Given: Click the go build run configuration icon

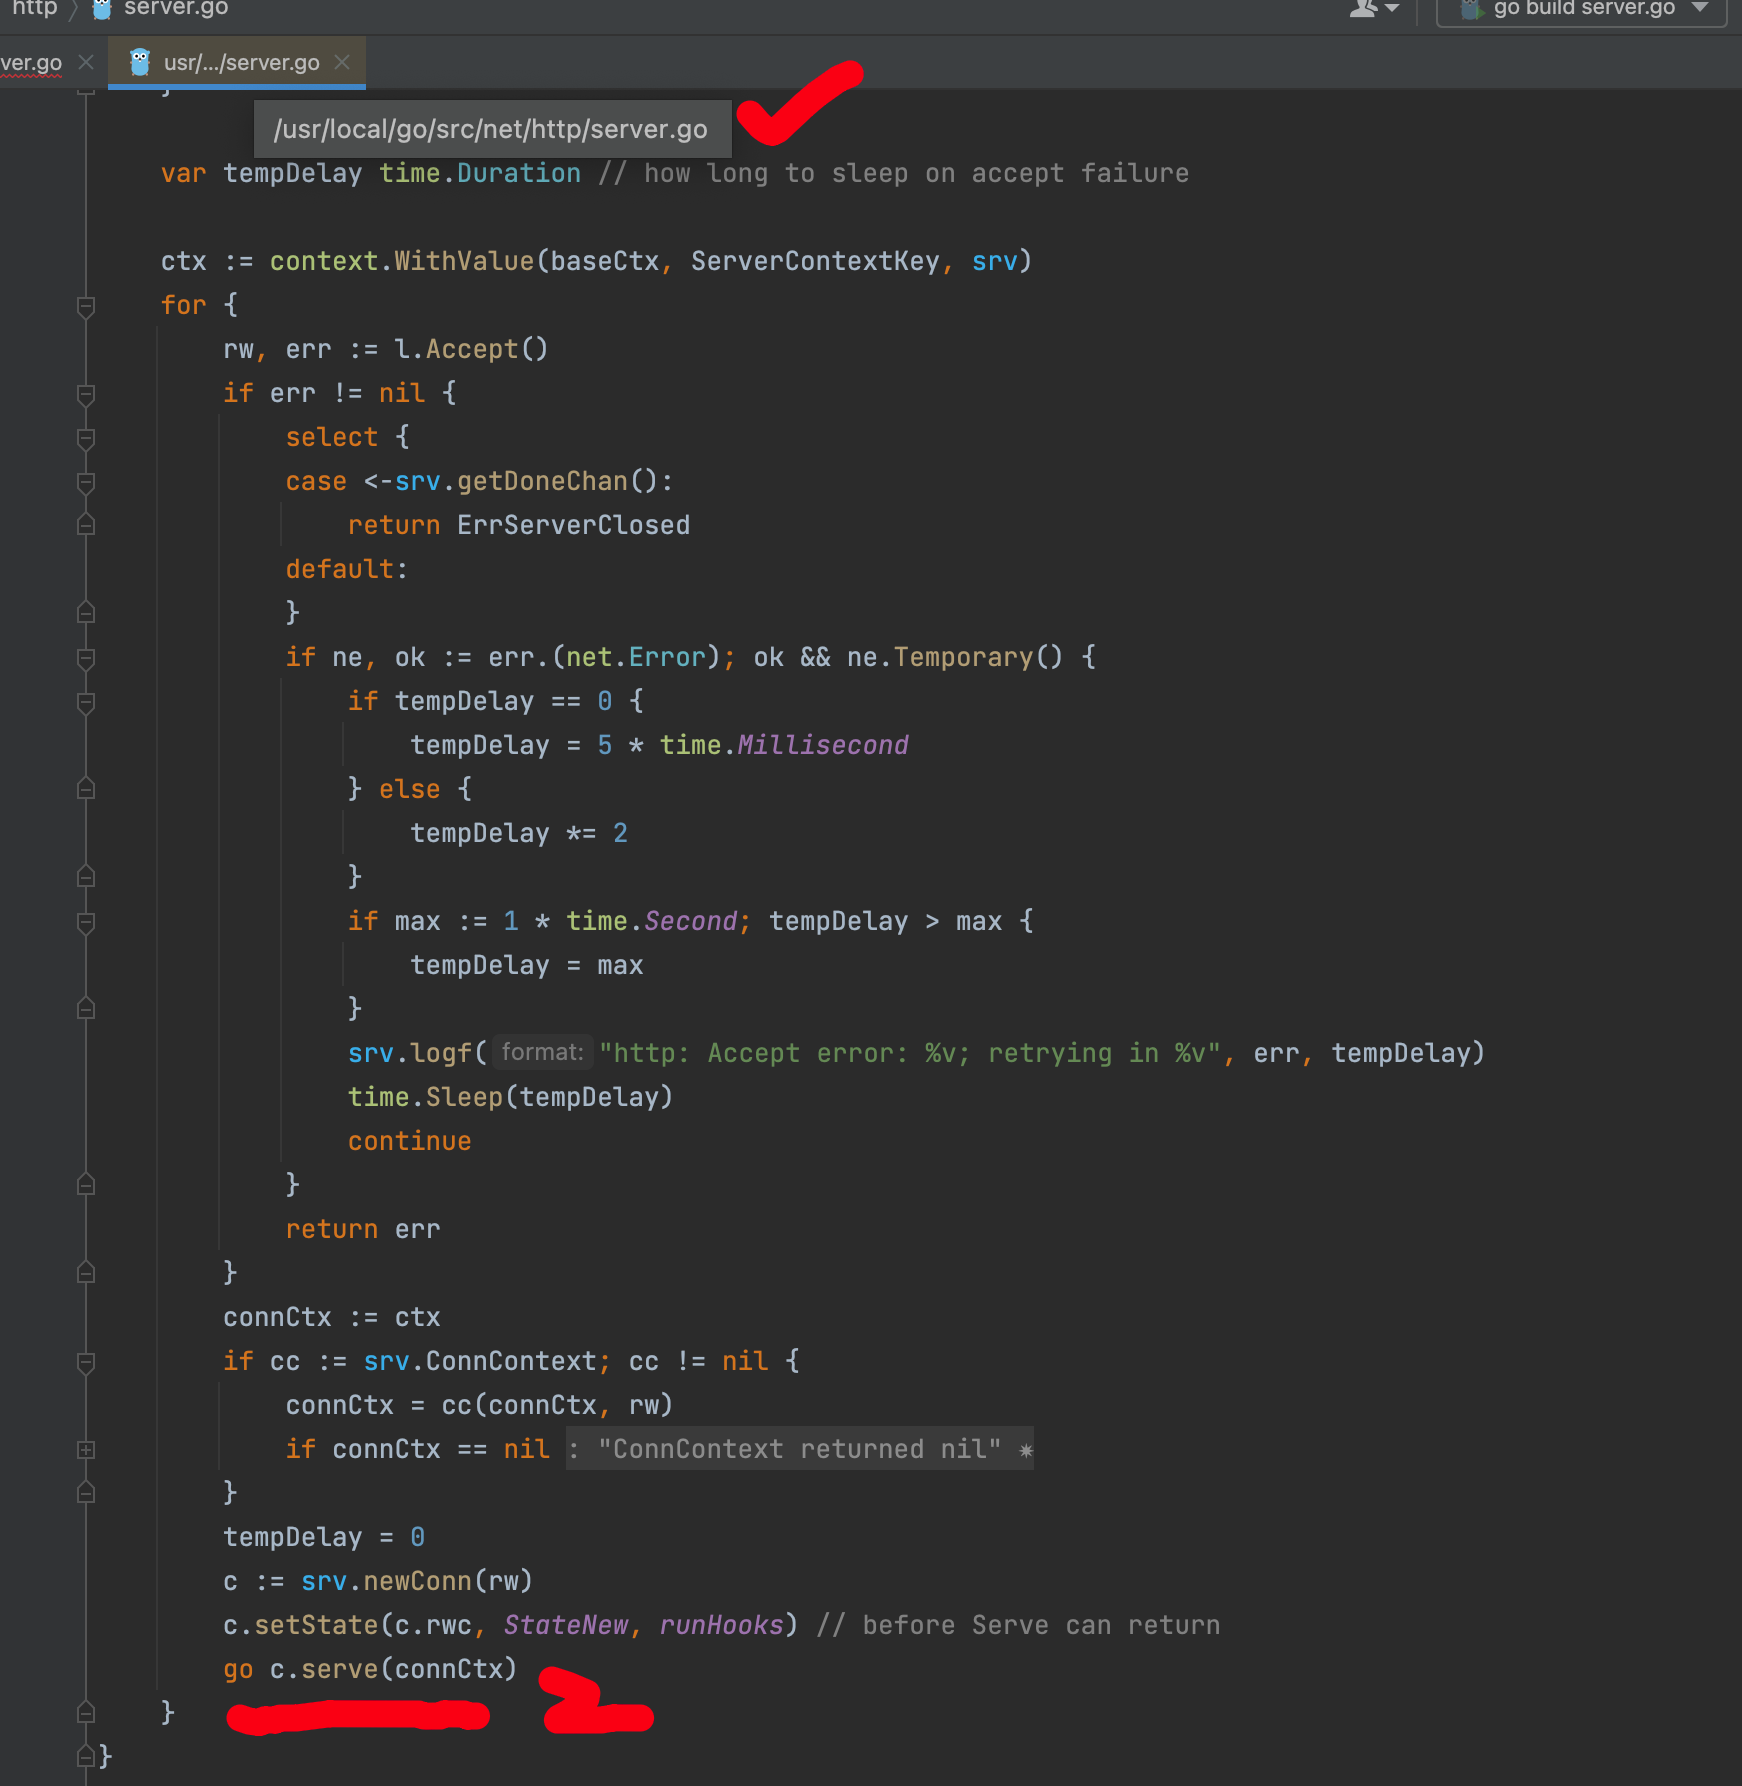Looking at the screenshot, I should (x=1470, y=9).
